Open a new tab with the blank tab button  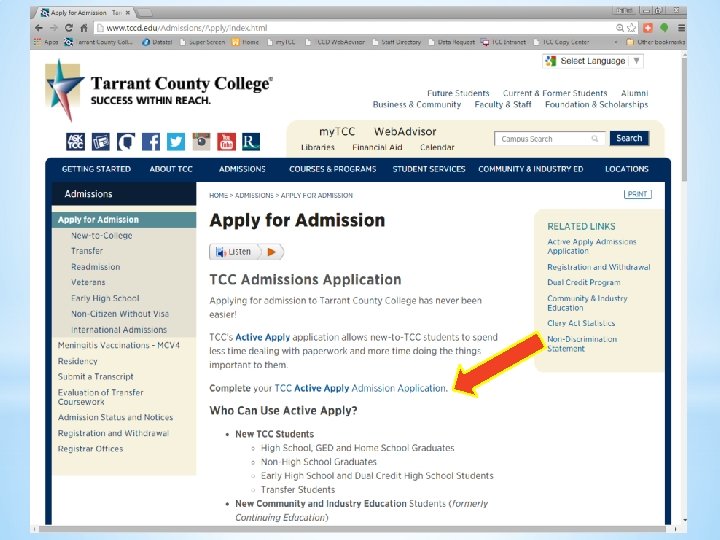[x=145, y=13]
